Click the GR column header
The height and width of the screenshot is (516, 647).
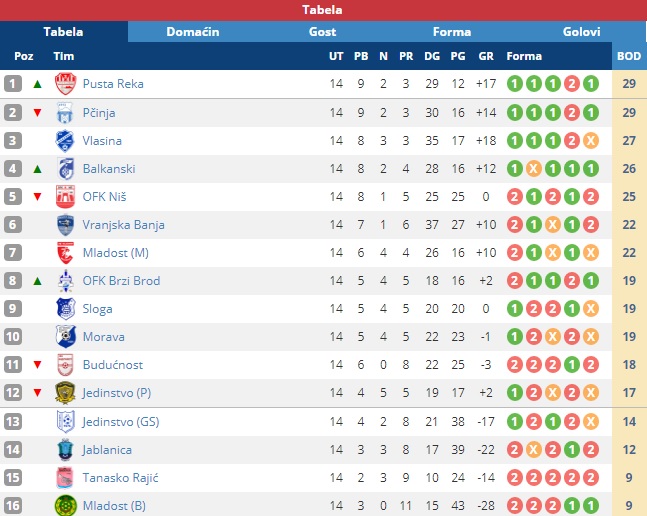pos(486,56)
